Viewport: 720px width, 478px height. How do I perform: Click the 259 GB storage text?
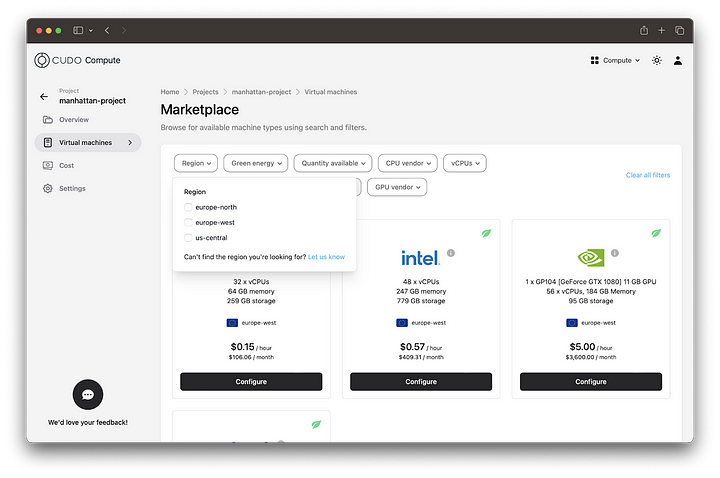(251, 301)
